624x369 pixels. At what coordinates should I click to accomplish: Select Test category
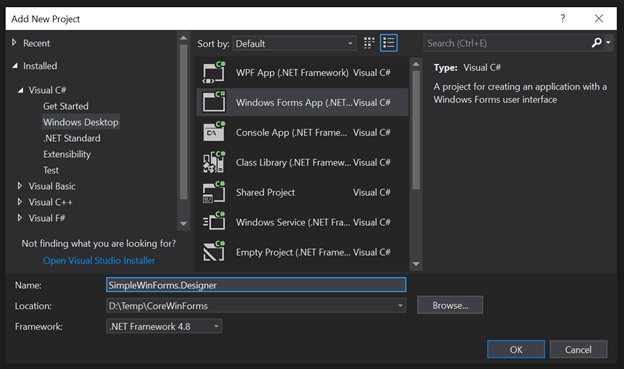pyautogui.click(x=51, y=170)
